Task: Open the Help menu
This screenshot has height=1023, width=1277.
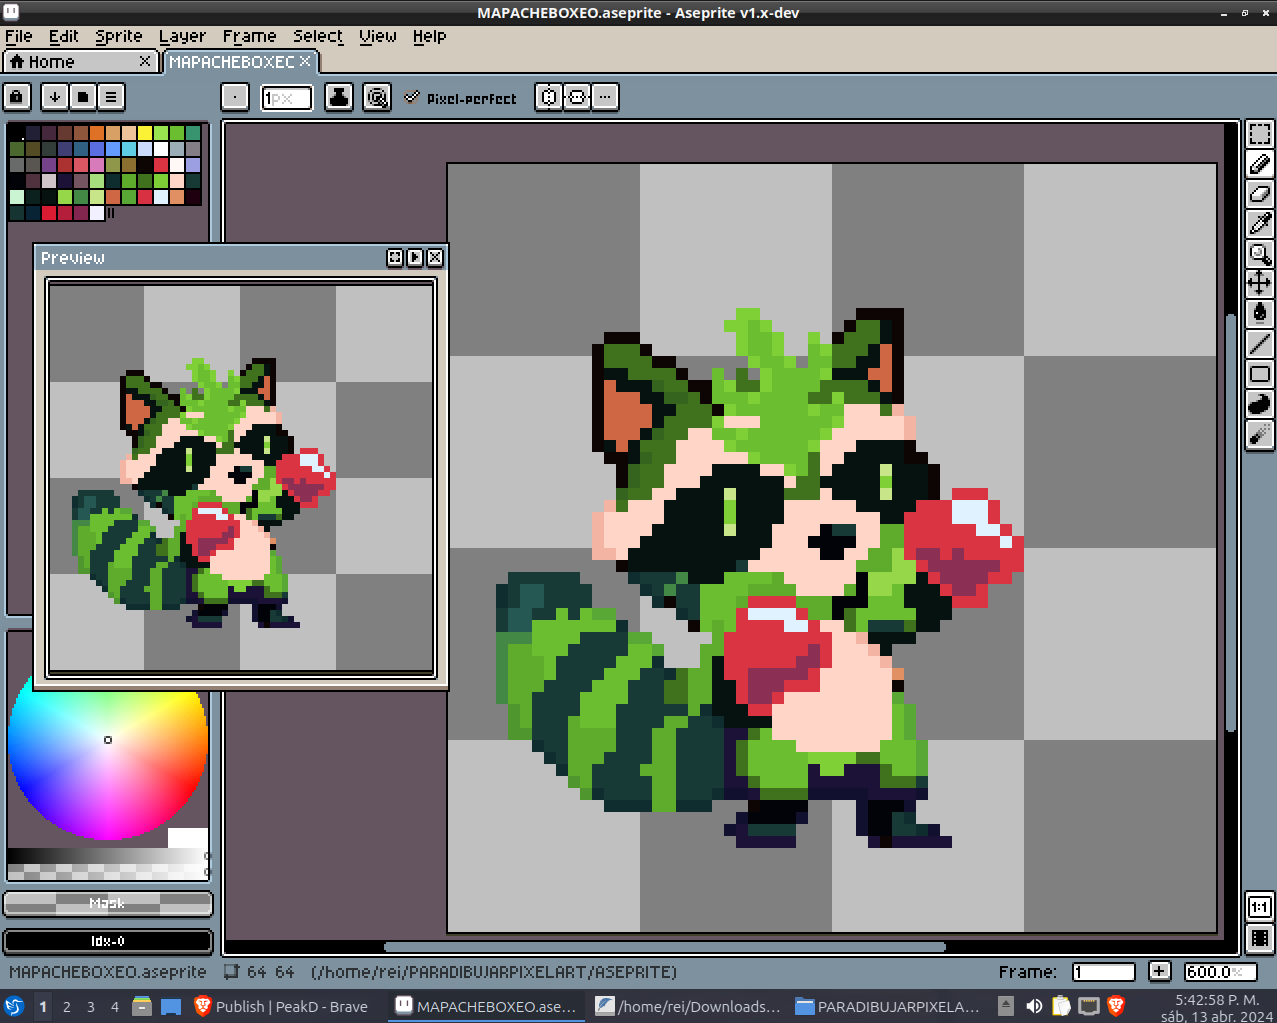Action: (x=430, y=36)
